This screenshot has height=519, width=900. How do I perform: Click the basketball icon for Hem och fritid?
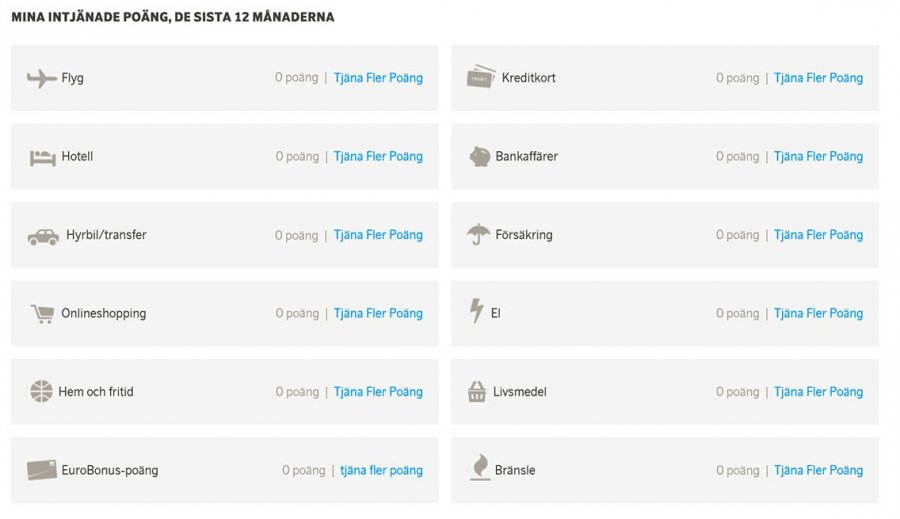click(40, 392)
